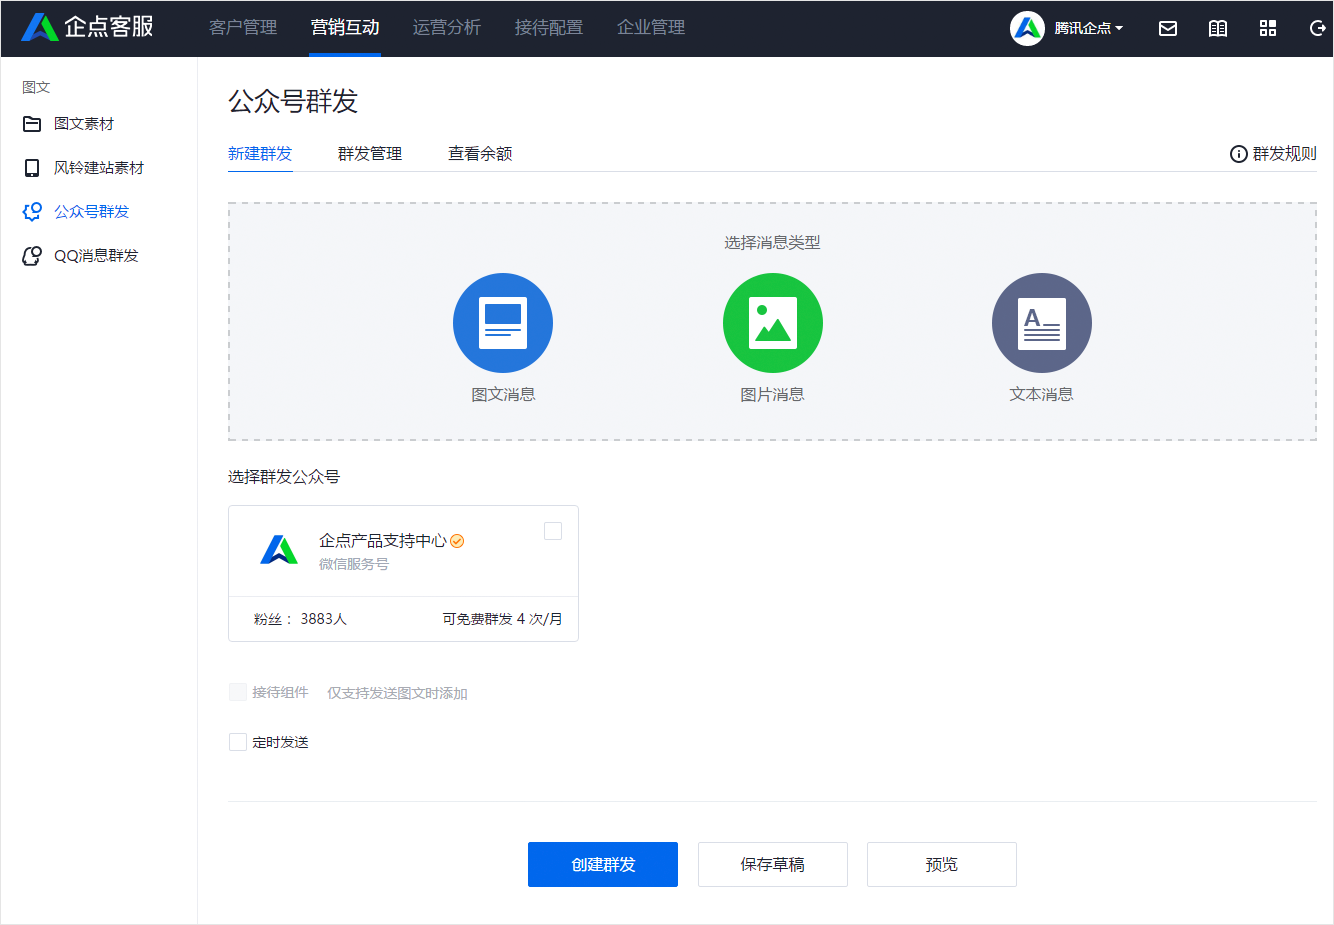Click the 微信服务号 text
Screen dimensions: 1334x925
[x=354, y=564]
